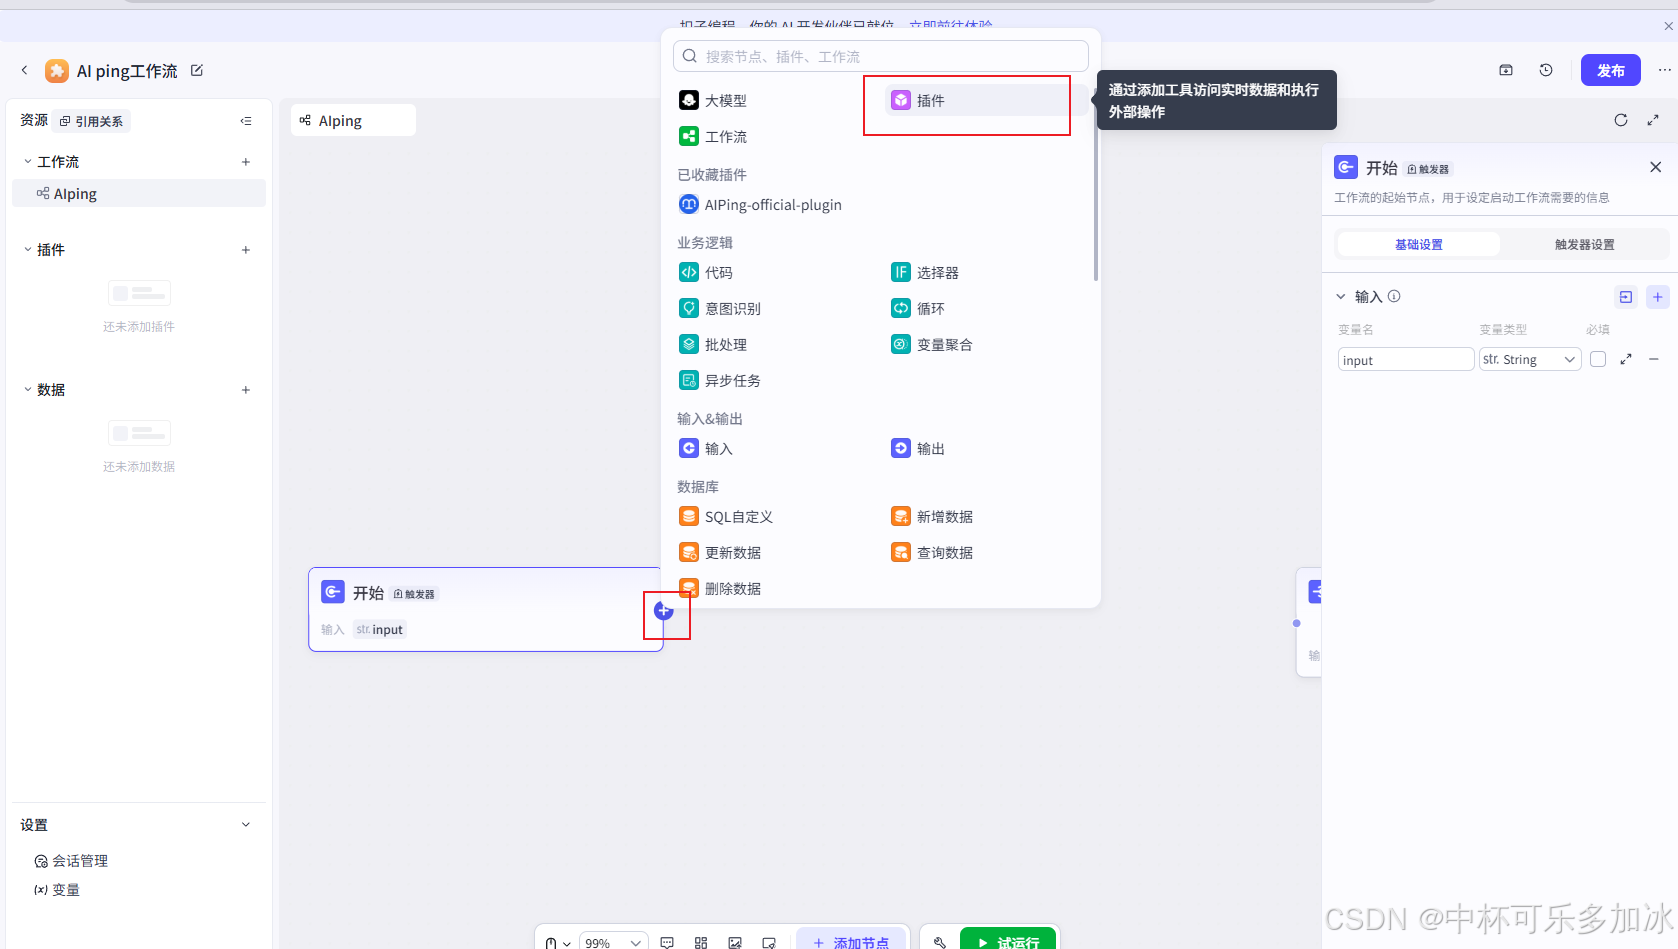Choose the 批处理 node
Viewport: 1678px width, 949px height.
pyautogui.click(x=713, y=344)
